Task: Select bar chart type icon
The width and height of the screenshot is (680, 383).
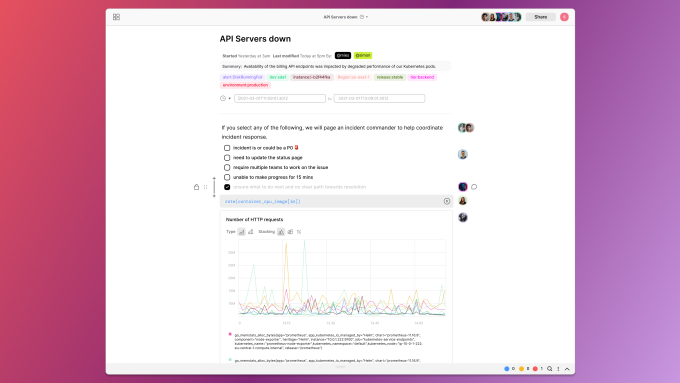Action: click(251, 232)
